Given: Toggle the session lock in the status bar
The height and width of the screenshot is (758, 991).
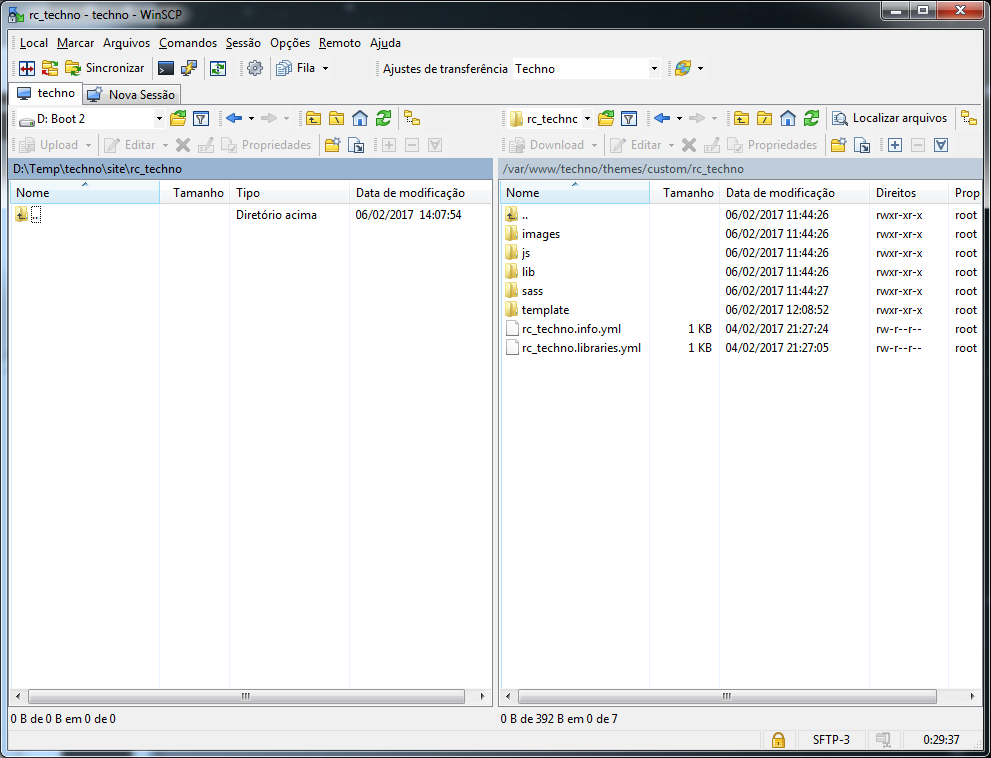Looking at the screenshot, I should (778, 739).
